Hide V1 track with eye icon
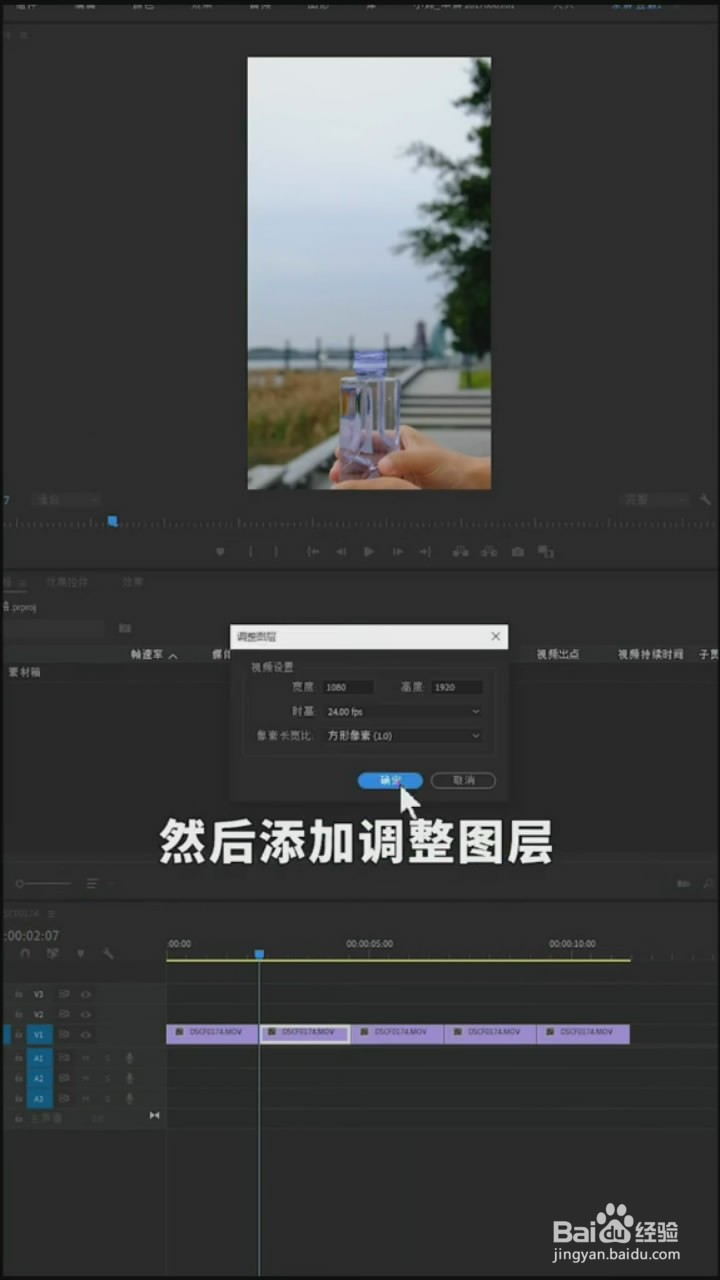The image size is (720, 1280). point(86,1034)
